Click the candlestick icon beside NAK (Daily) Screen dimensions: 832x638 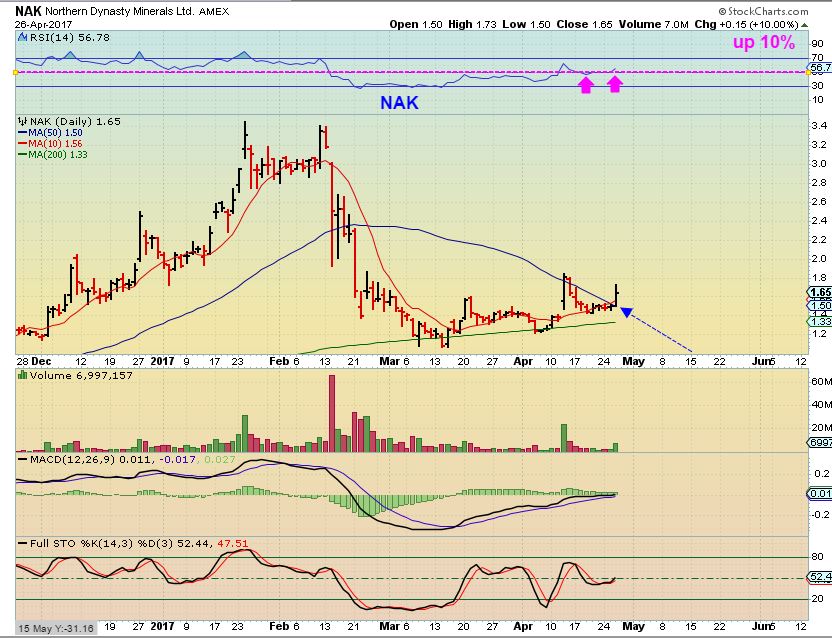pyautogui.click(x=23, y=121)
